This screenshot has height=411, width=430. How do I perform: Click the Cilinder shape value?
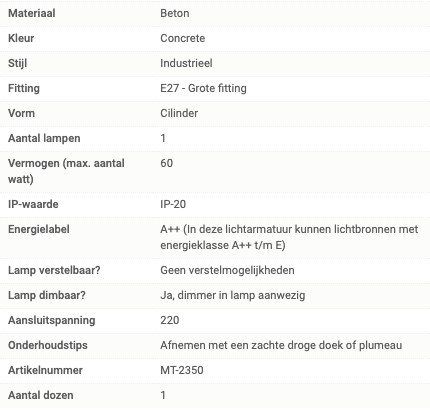click(x=179, y=113)
